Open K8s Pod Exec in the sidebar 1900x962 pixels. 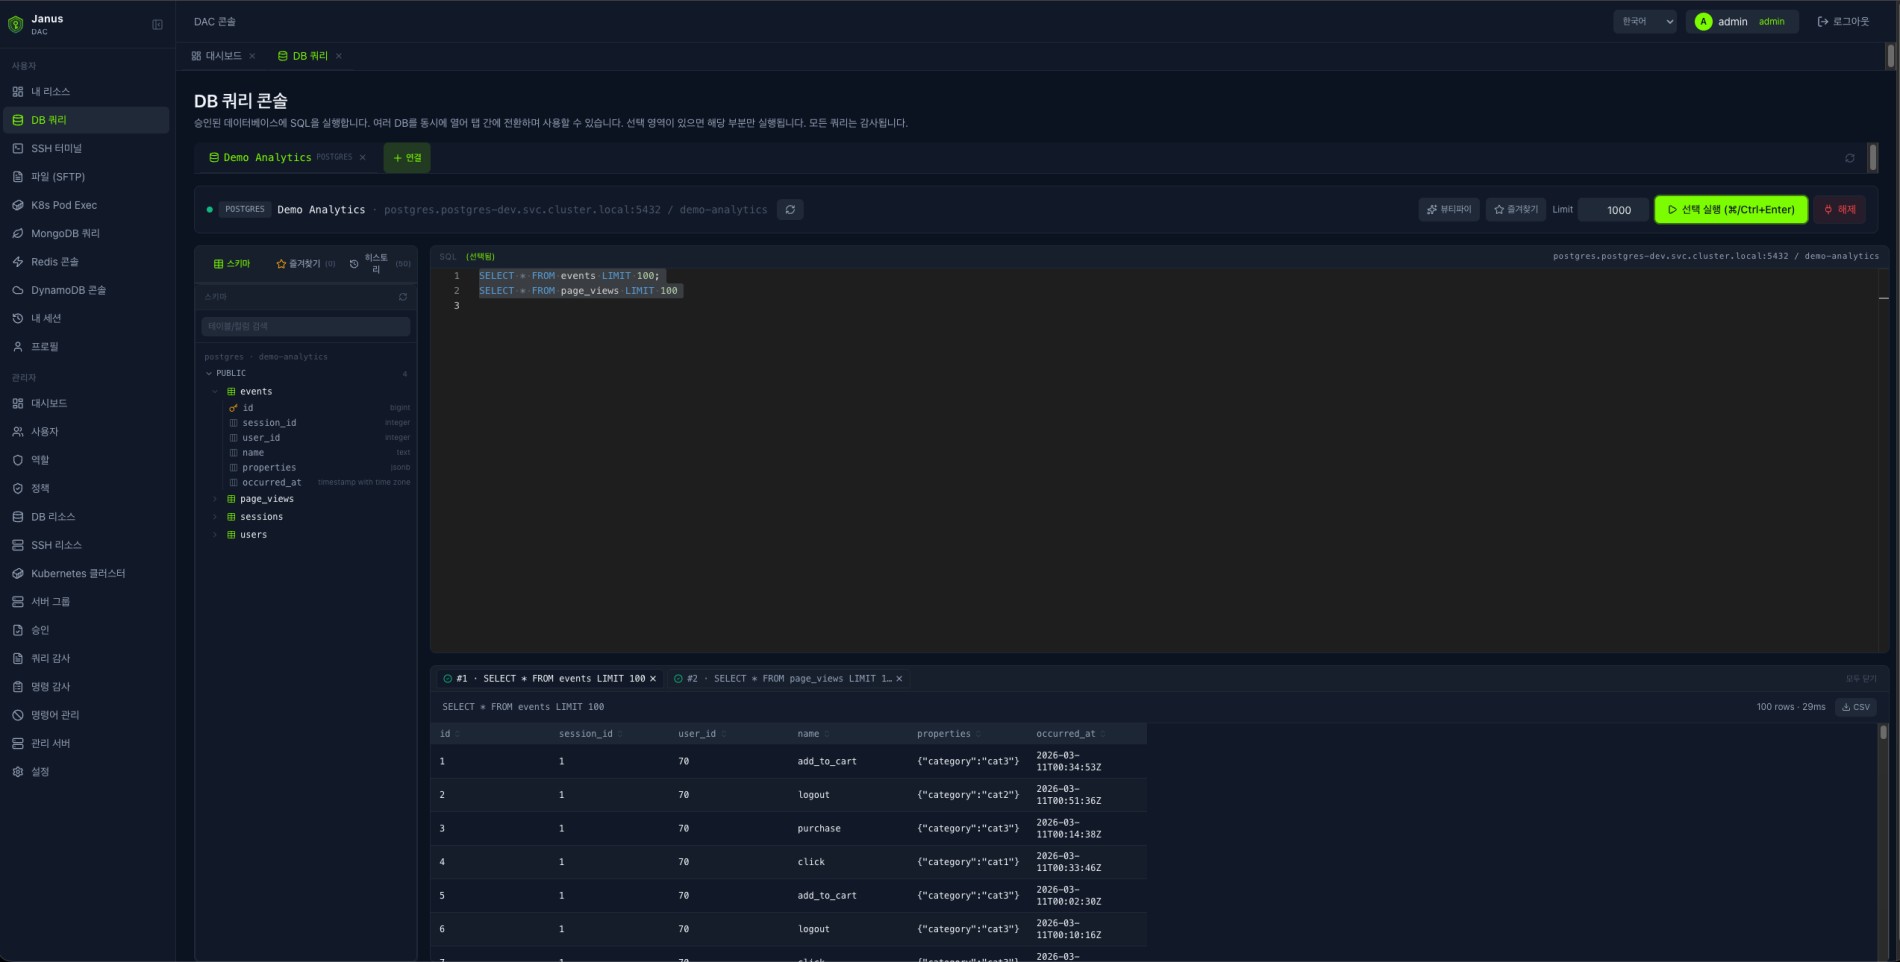pyautogui.click(x=86, y=205)
